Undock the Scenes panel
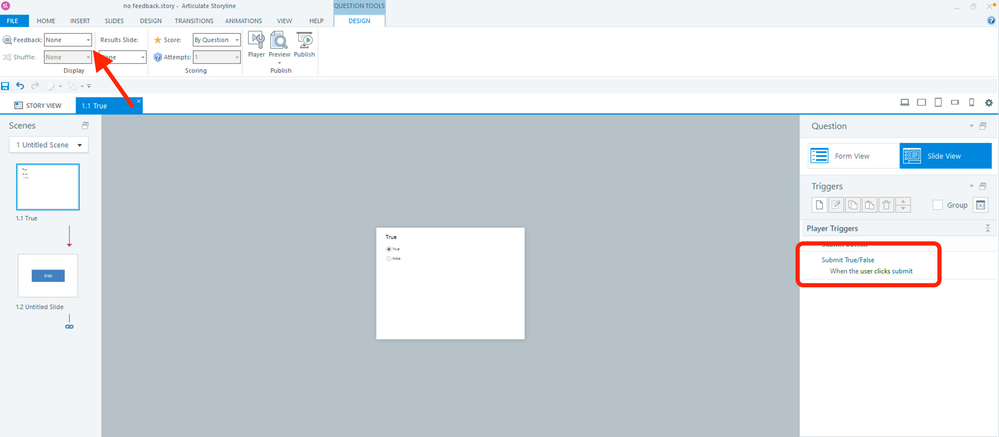The image size is (999, 437). [x=85, y=125]
